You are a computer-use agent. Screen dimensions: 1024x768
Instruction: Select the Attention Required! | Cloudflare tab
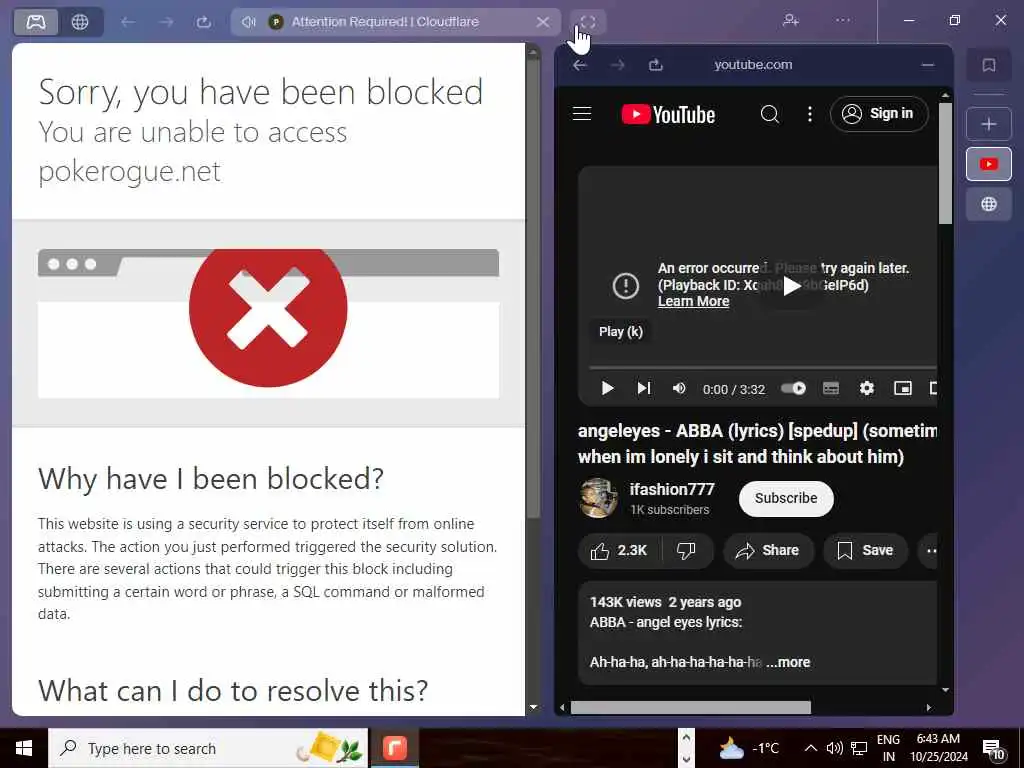[x=396, y=22]
